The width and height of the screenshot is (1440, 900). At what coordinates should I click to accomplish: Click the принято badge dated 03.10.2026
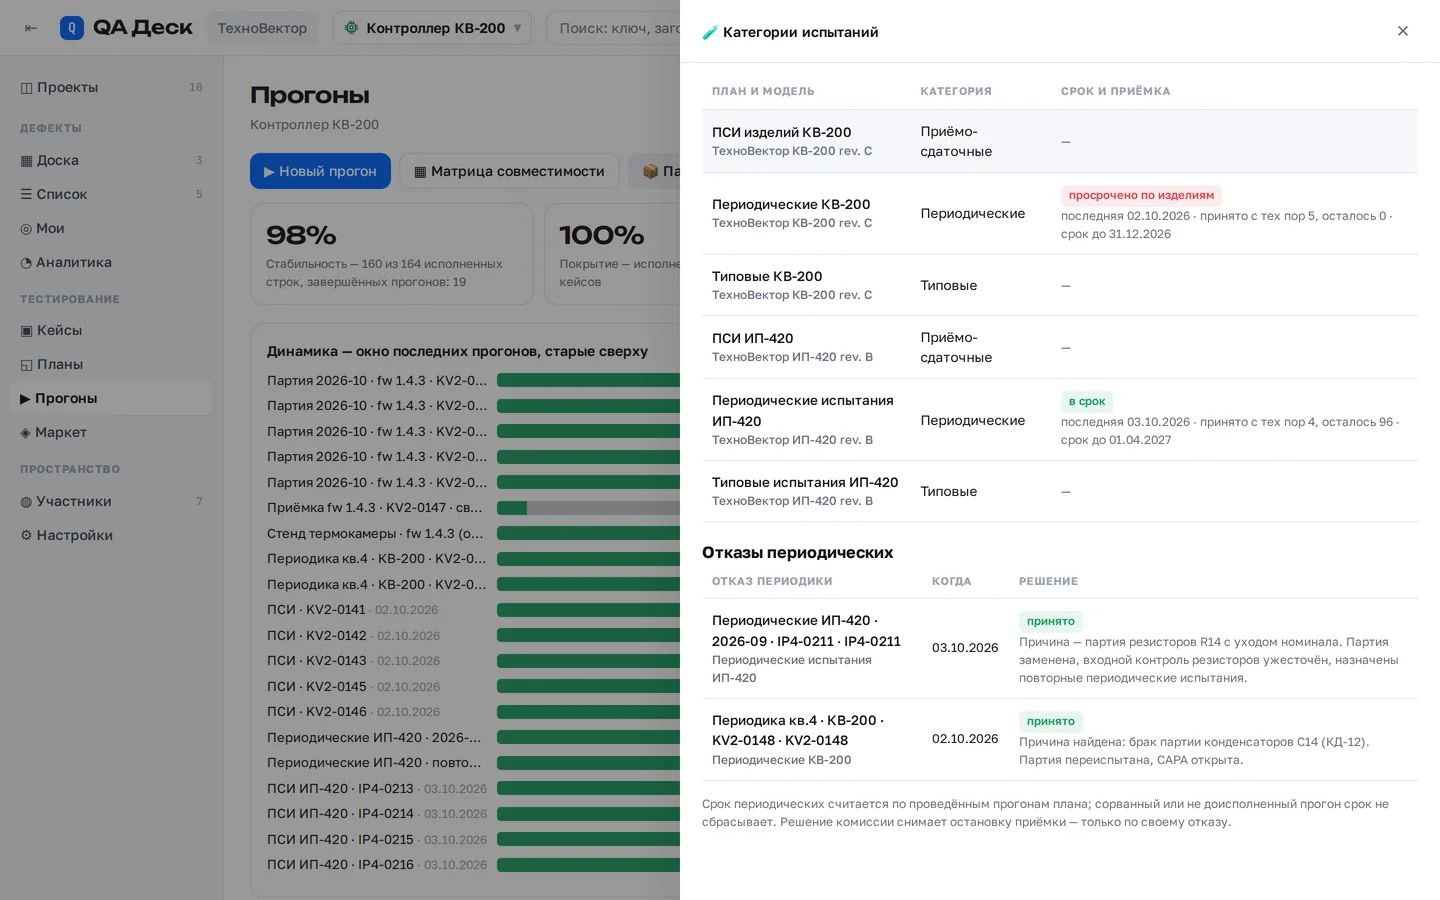click(1051, 622)
